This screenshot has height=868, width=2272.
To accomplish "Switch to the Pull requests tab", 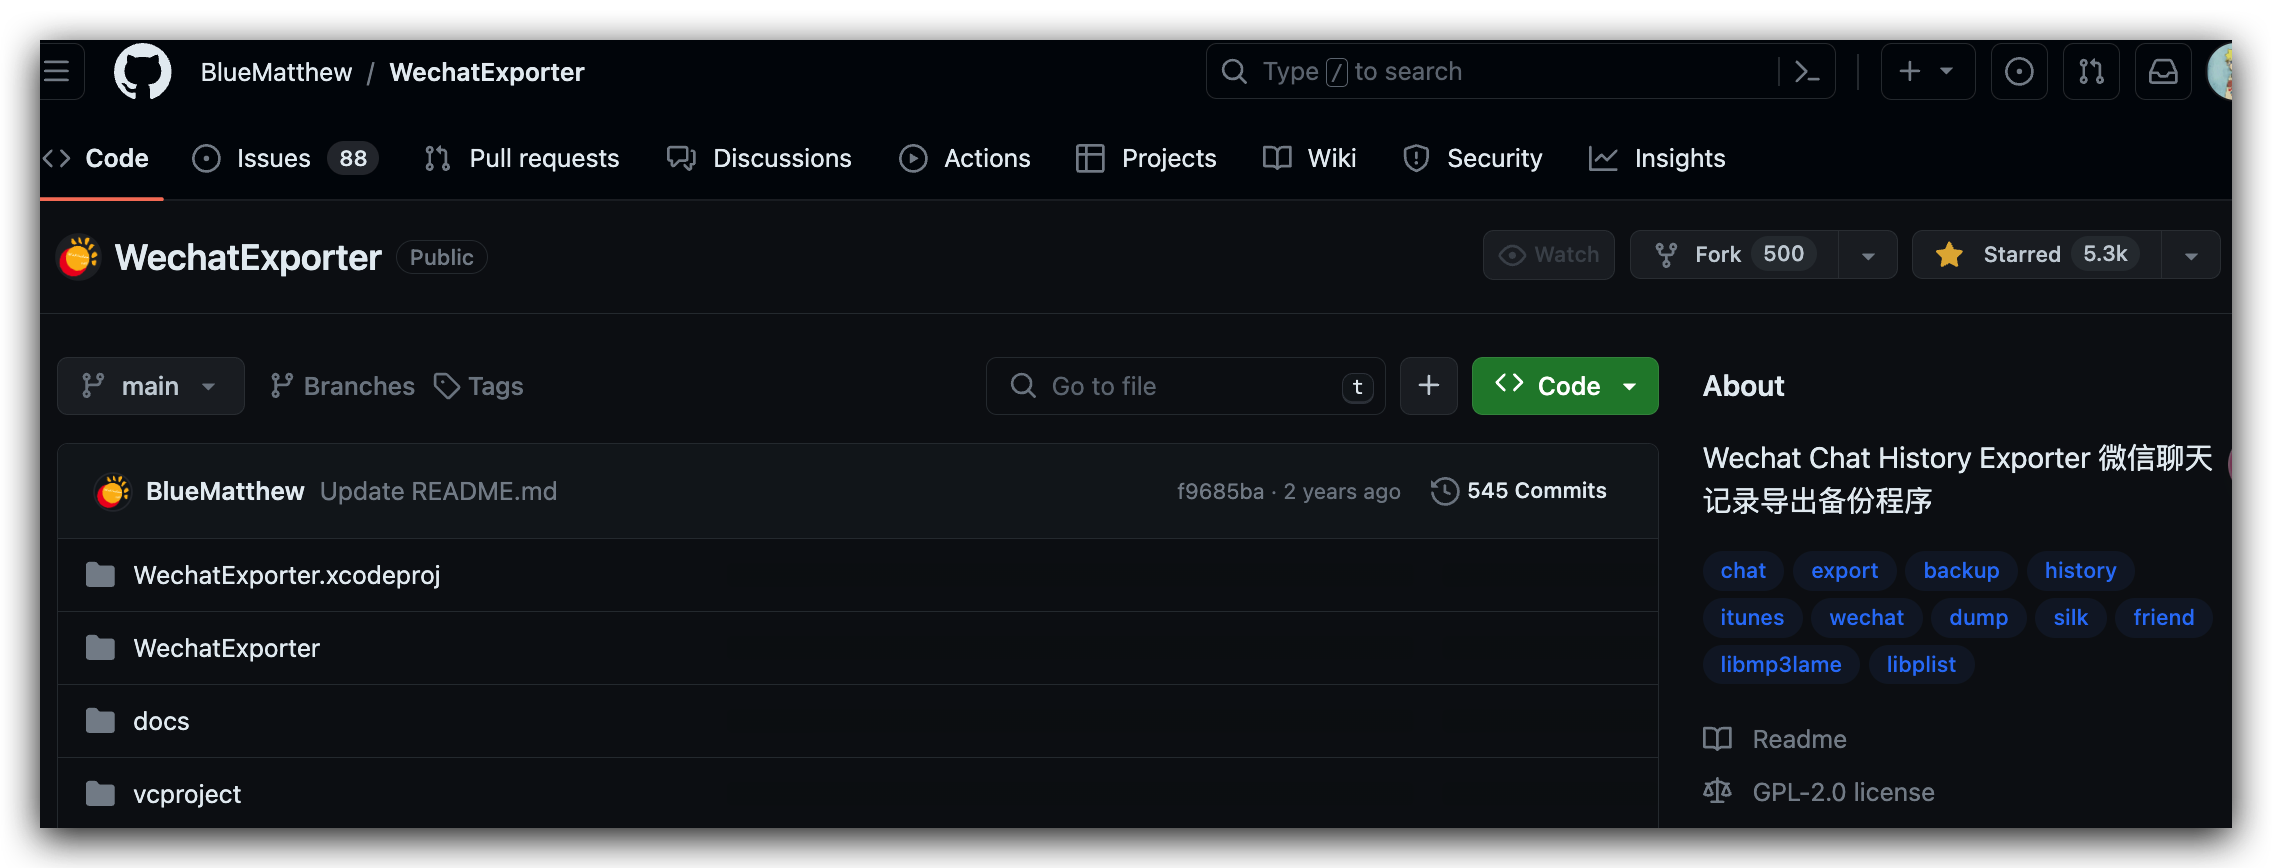I will 521,158.
